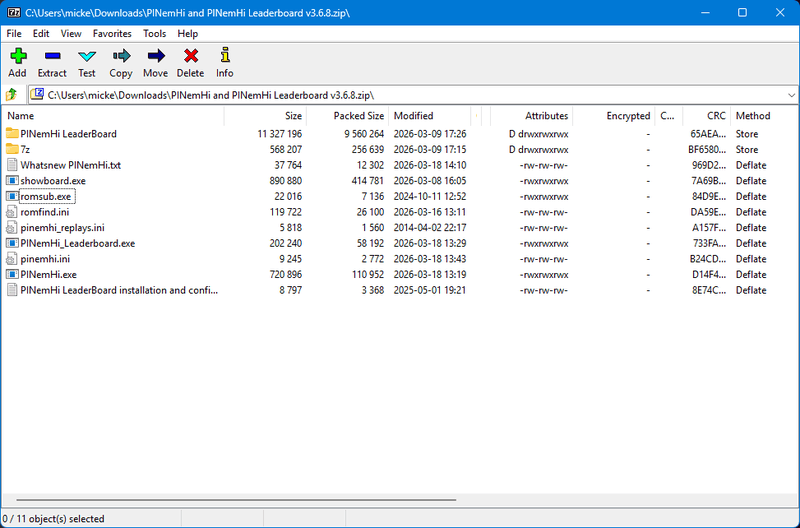Click the archive icon in address bar
800x528 pixels.
coord(37,94)
